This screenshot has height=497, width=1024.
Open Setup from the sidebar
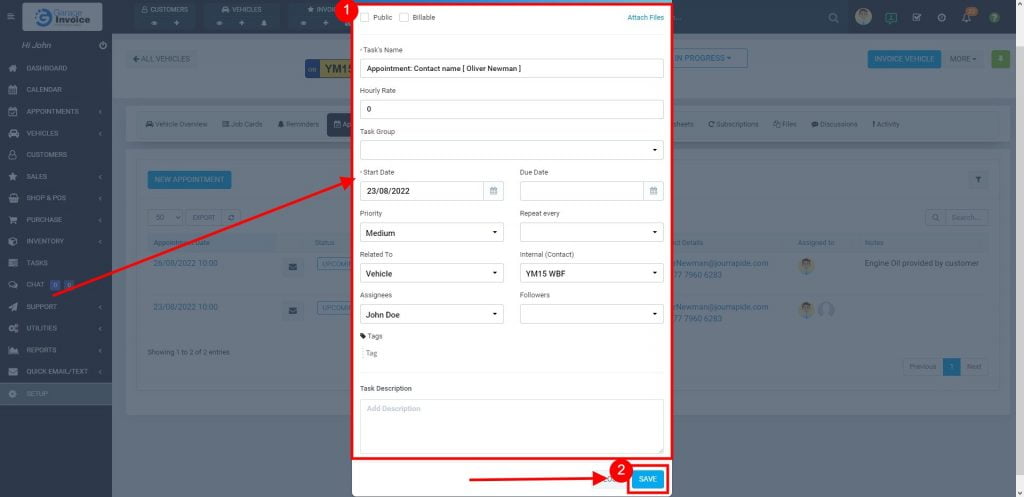56,394
